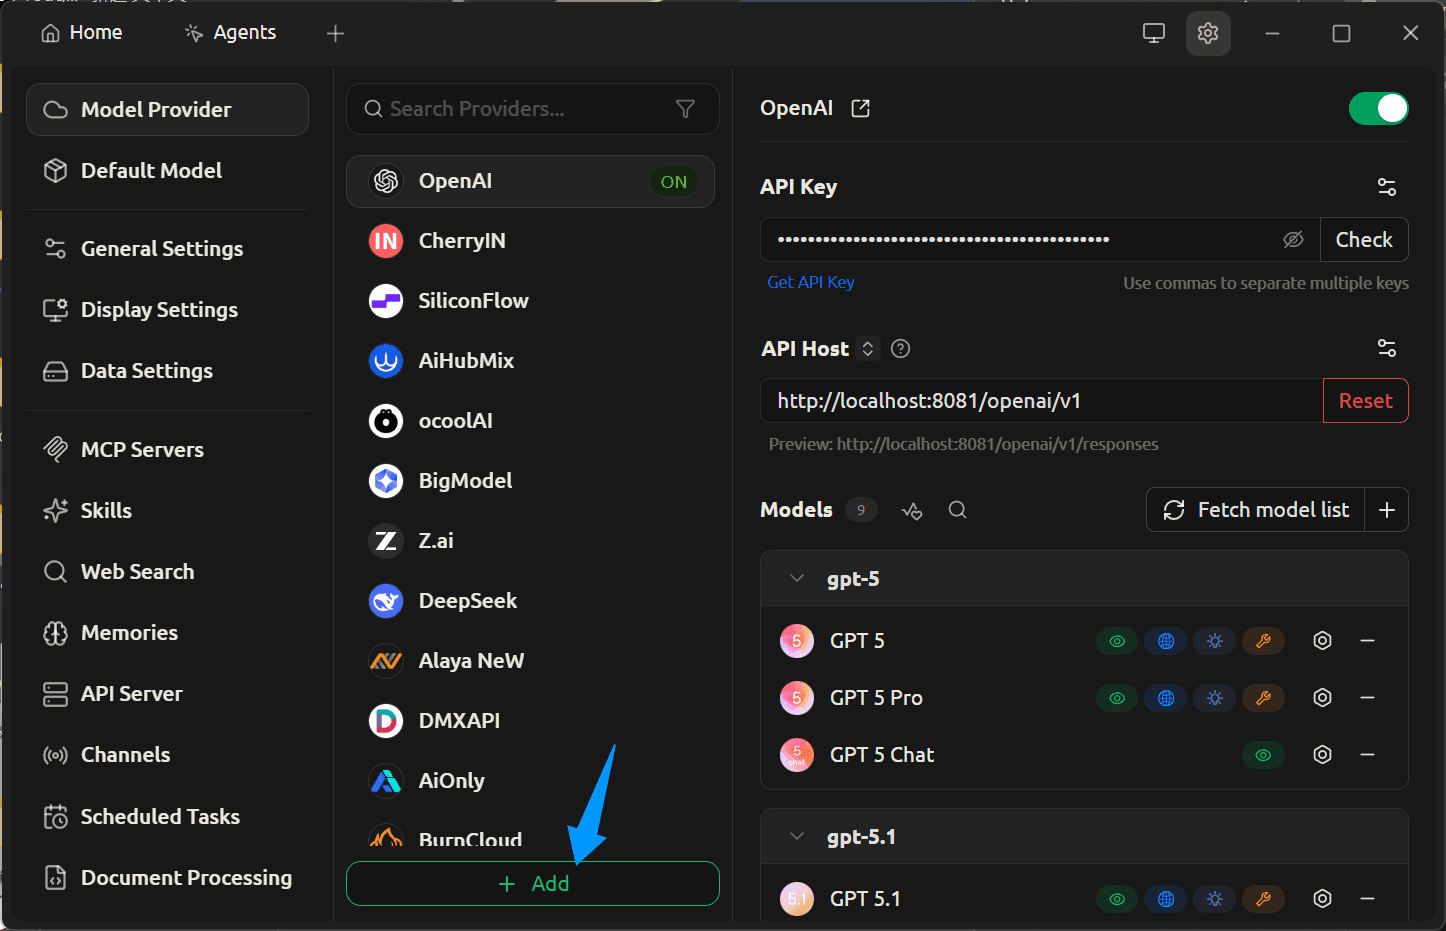
Task: Open settings for GPT 5.1 model
Action: (1322, 899)
